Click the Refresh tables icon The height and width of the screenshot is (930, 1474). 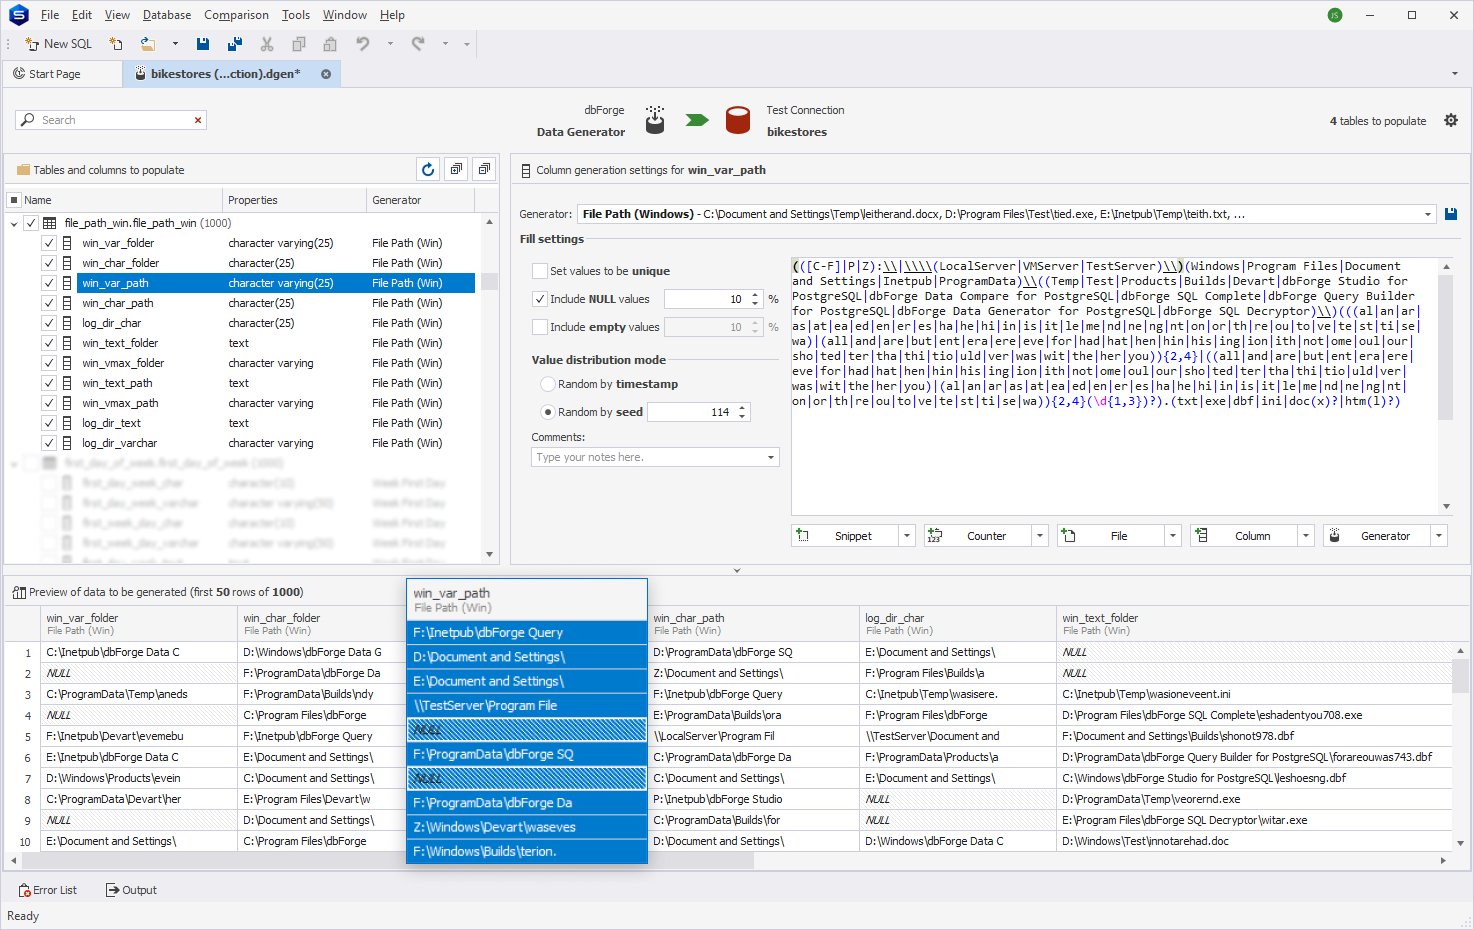pyautogui.click(x=428, y=169)
